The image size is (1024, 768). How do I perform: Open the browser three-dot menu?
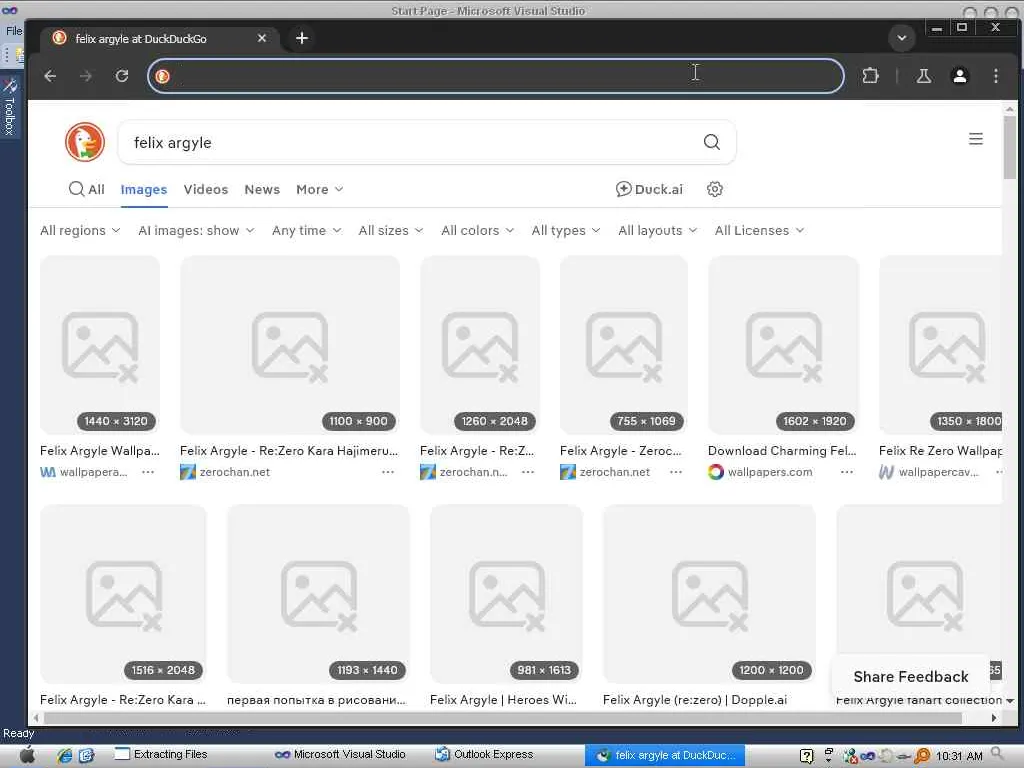(x=995, y=76)
